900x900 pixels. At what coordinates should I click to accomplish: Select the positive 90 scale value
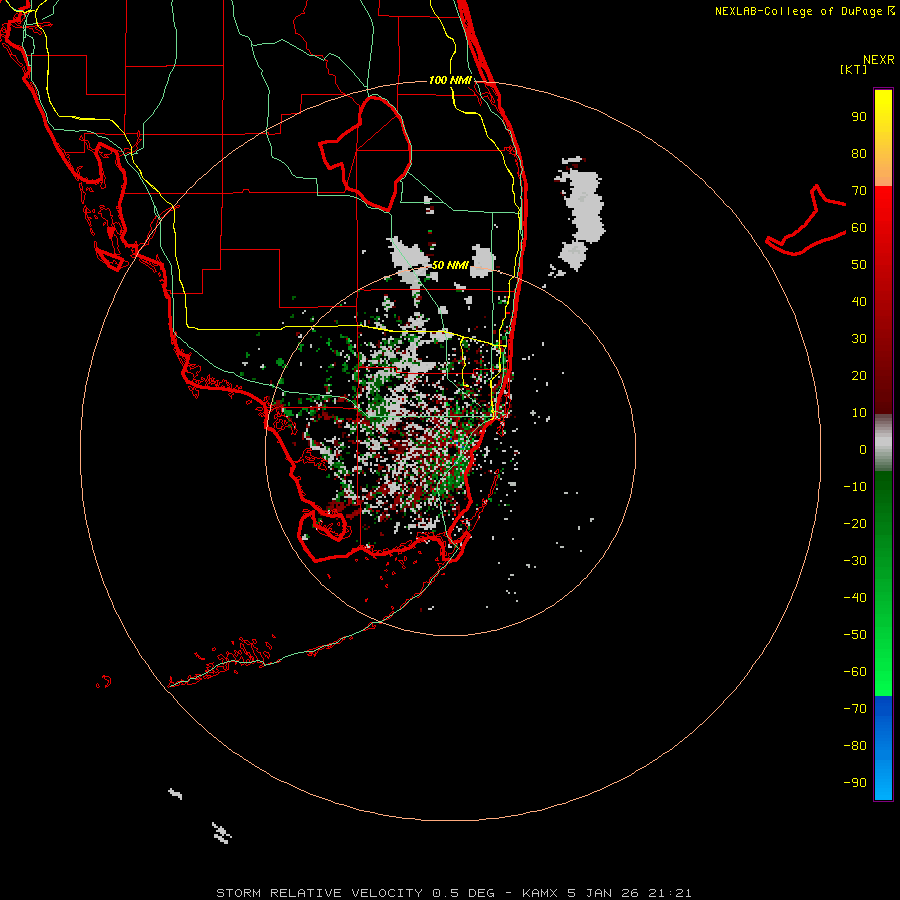pos(859,117)
